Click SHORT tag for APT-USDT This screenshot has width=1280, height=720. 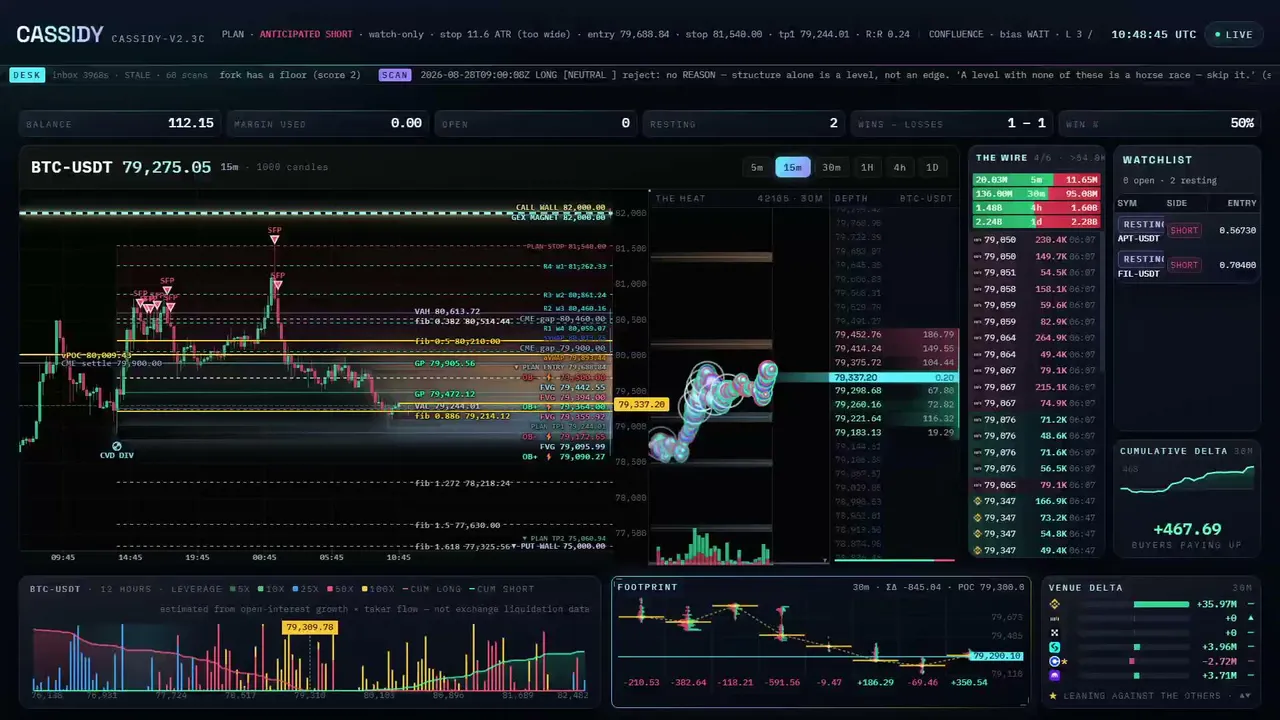[1184, 230]
